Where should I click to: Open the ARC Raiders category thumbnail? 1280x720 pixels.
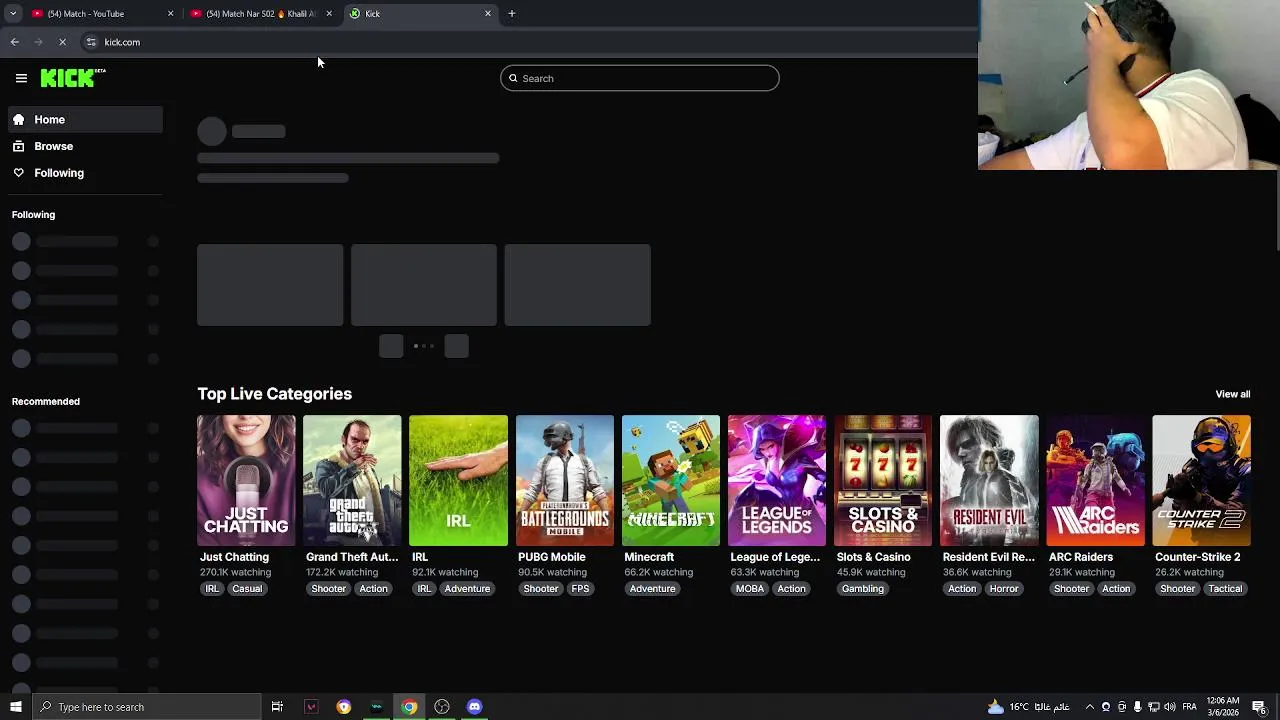[x=1095, y=480]
